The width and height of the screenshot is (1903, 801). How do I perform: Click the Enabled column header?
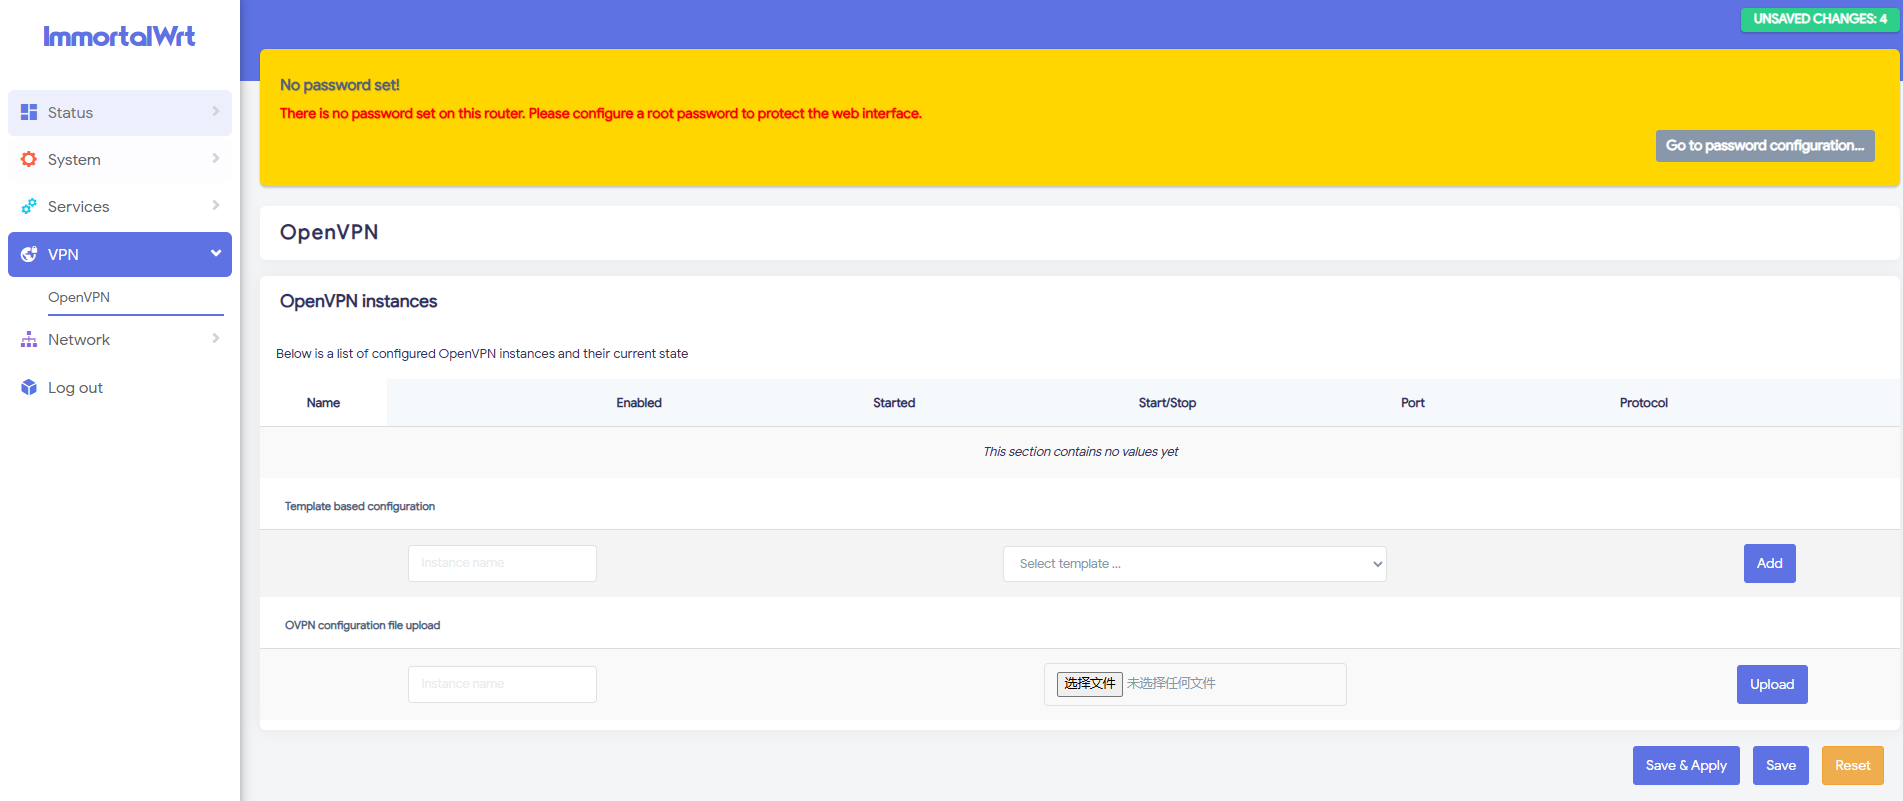(x=639, y=403)
